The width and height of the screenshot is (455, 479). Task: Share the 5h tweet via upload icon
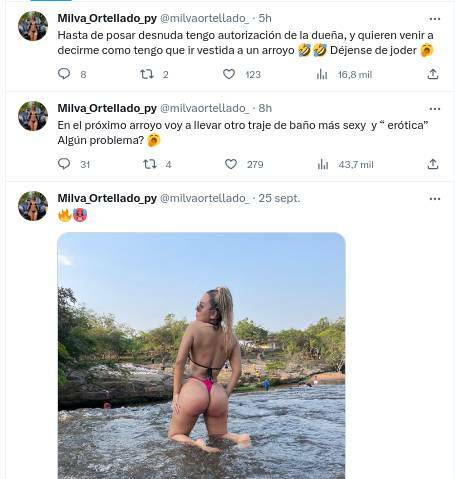pos(433,74)
